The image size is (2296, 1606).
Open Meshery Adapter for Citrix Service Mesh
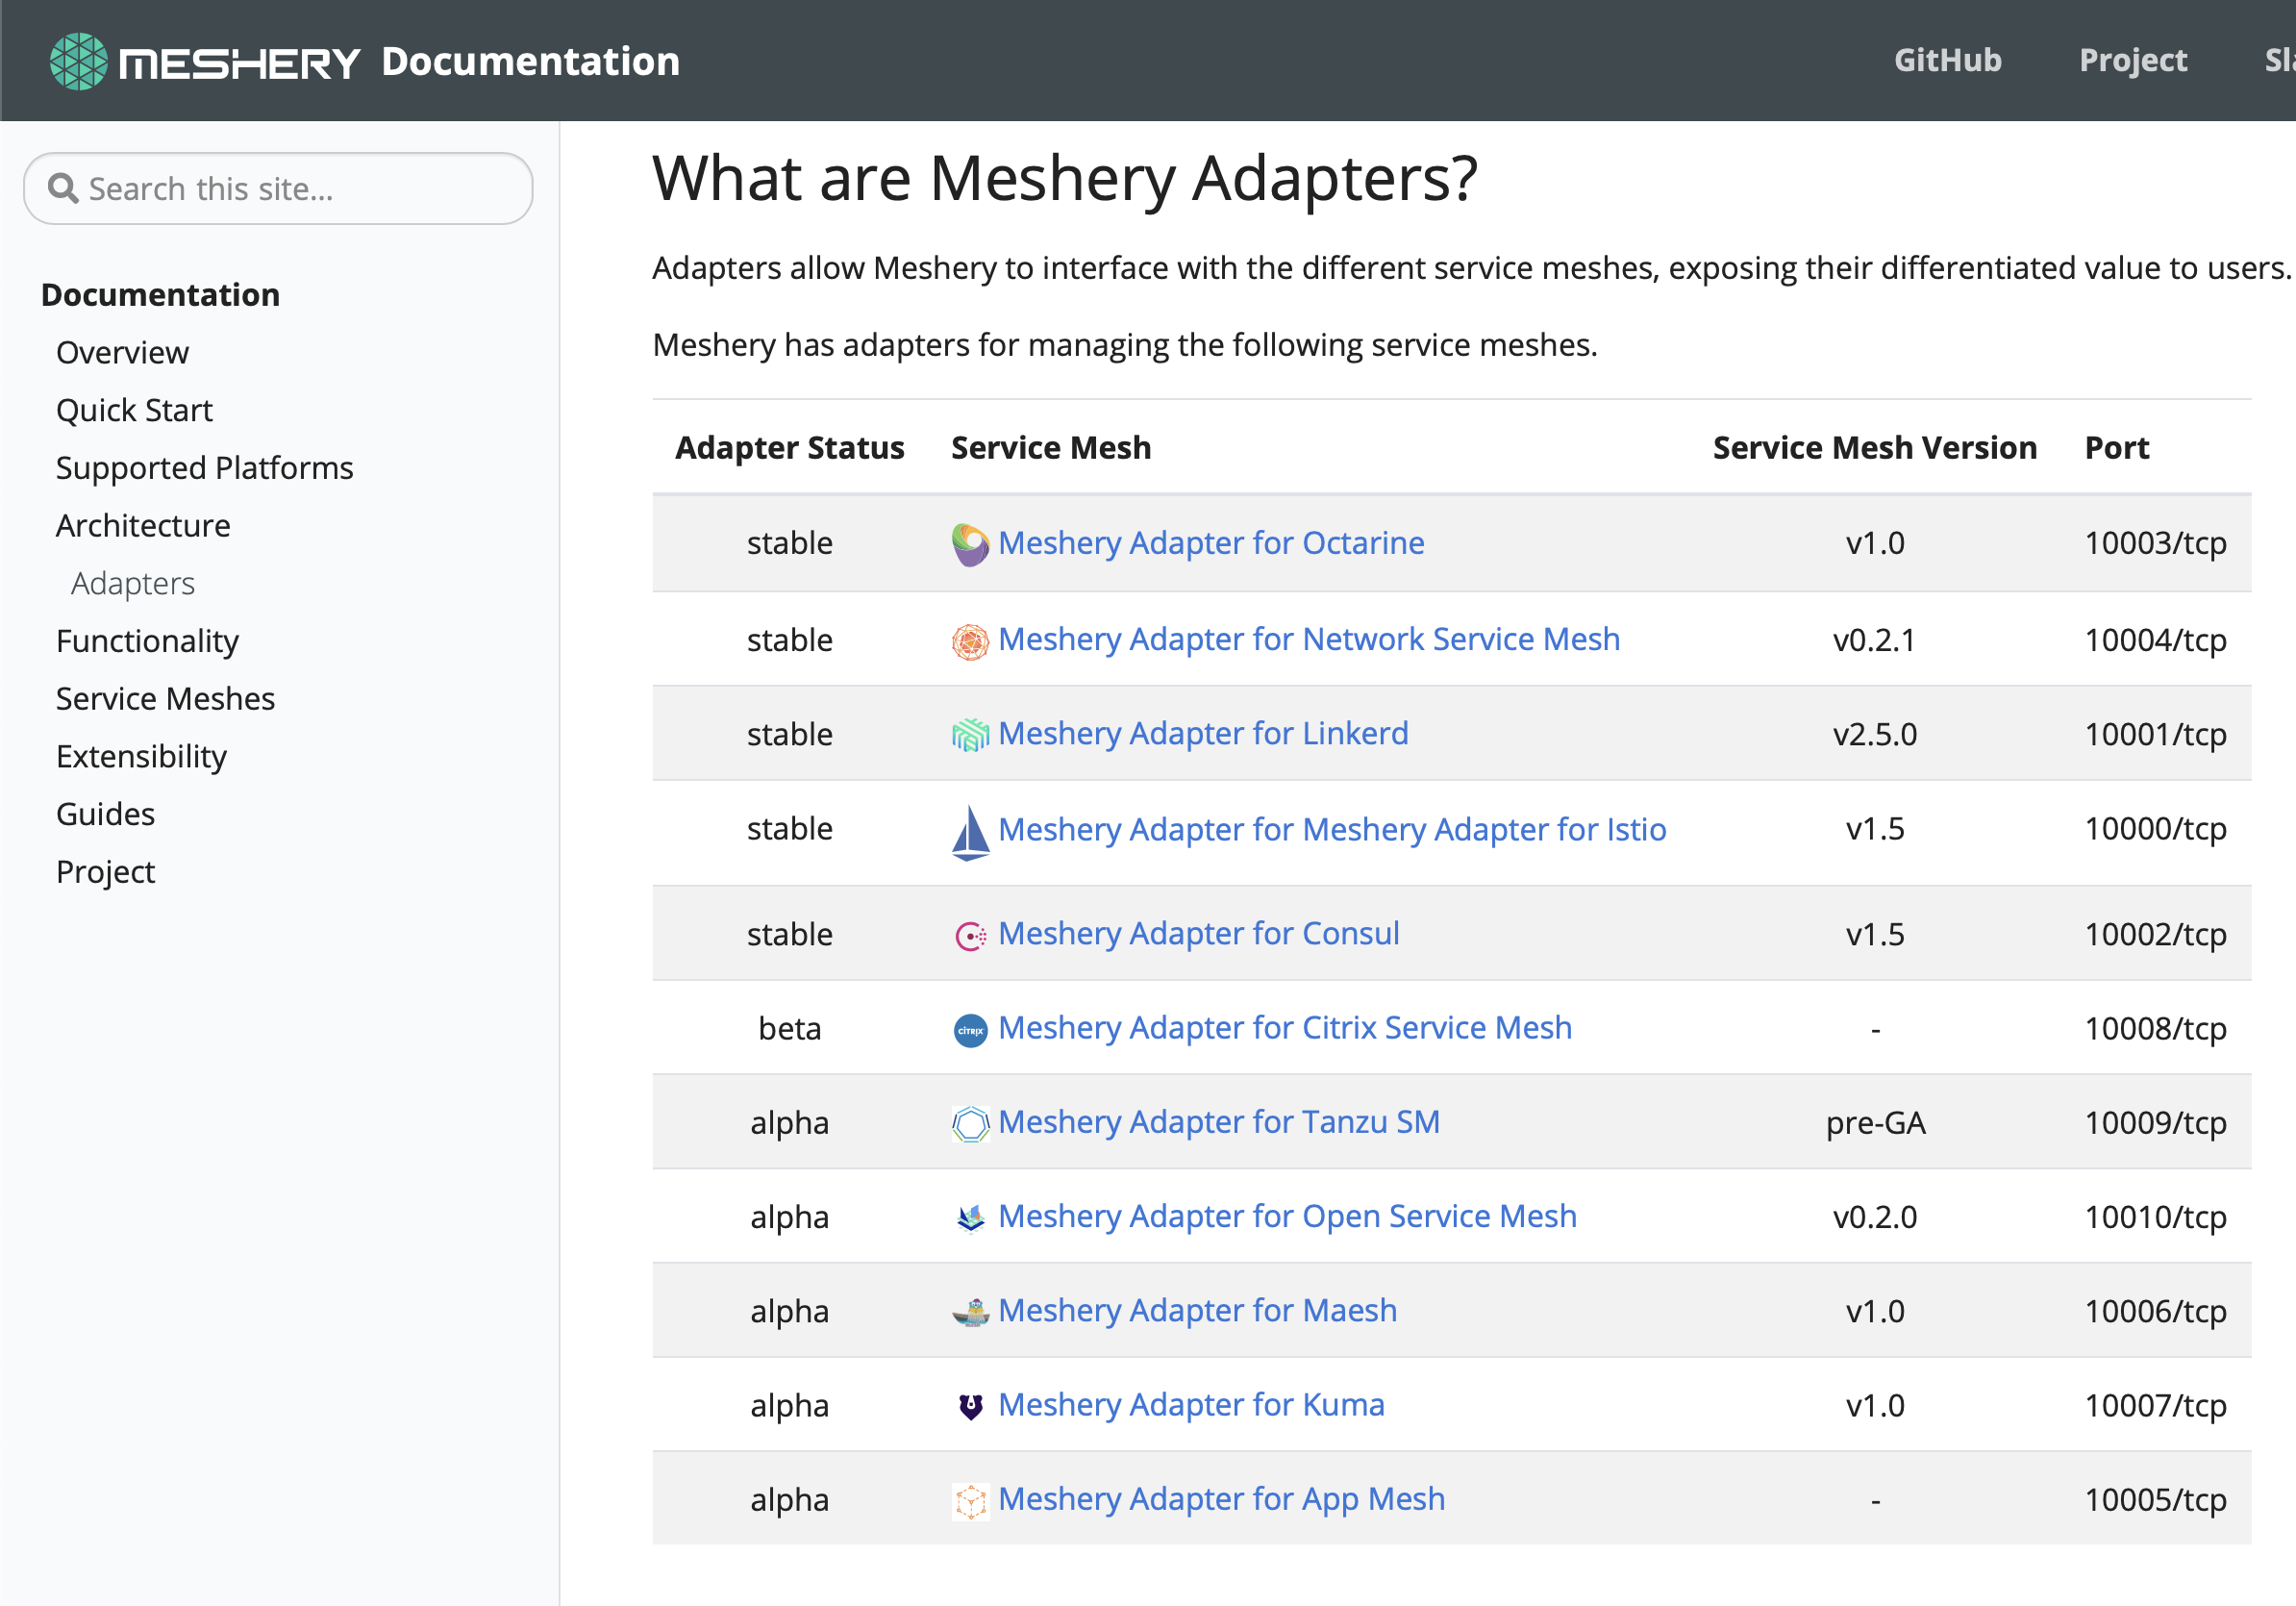(1285, 1028)
